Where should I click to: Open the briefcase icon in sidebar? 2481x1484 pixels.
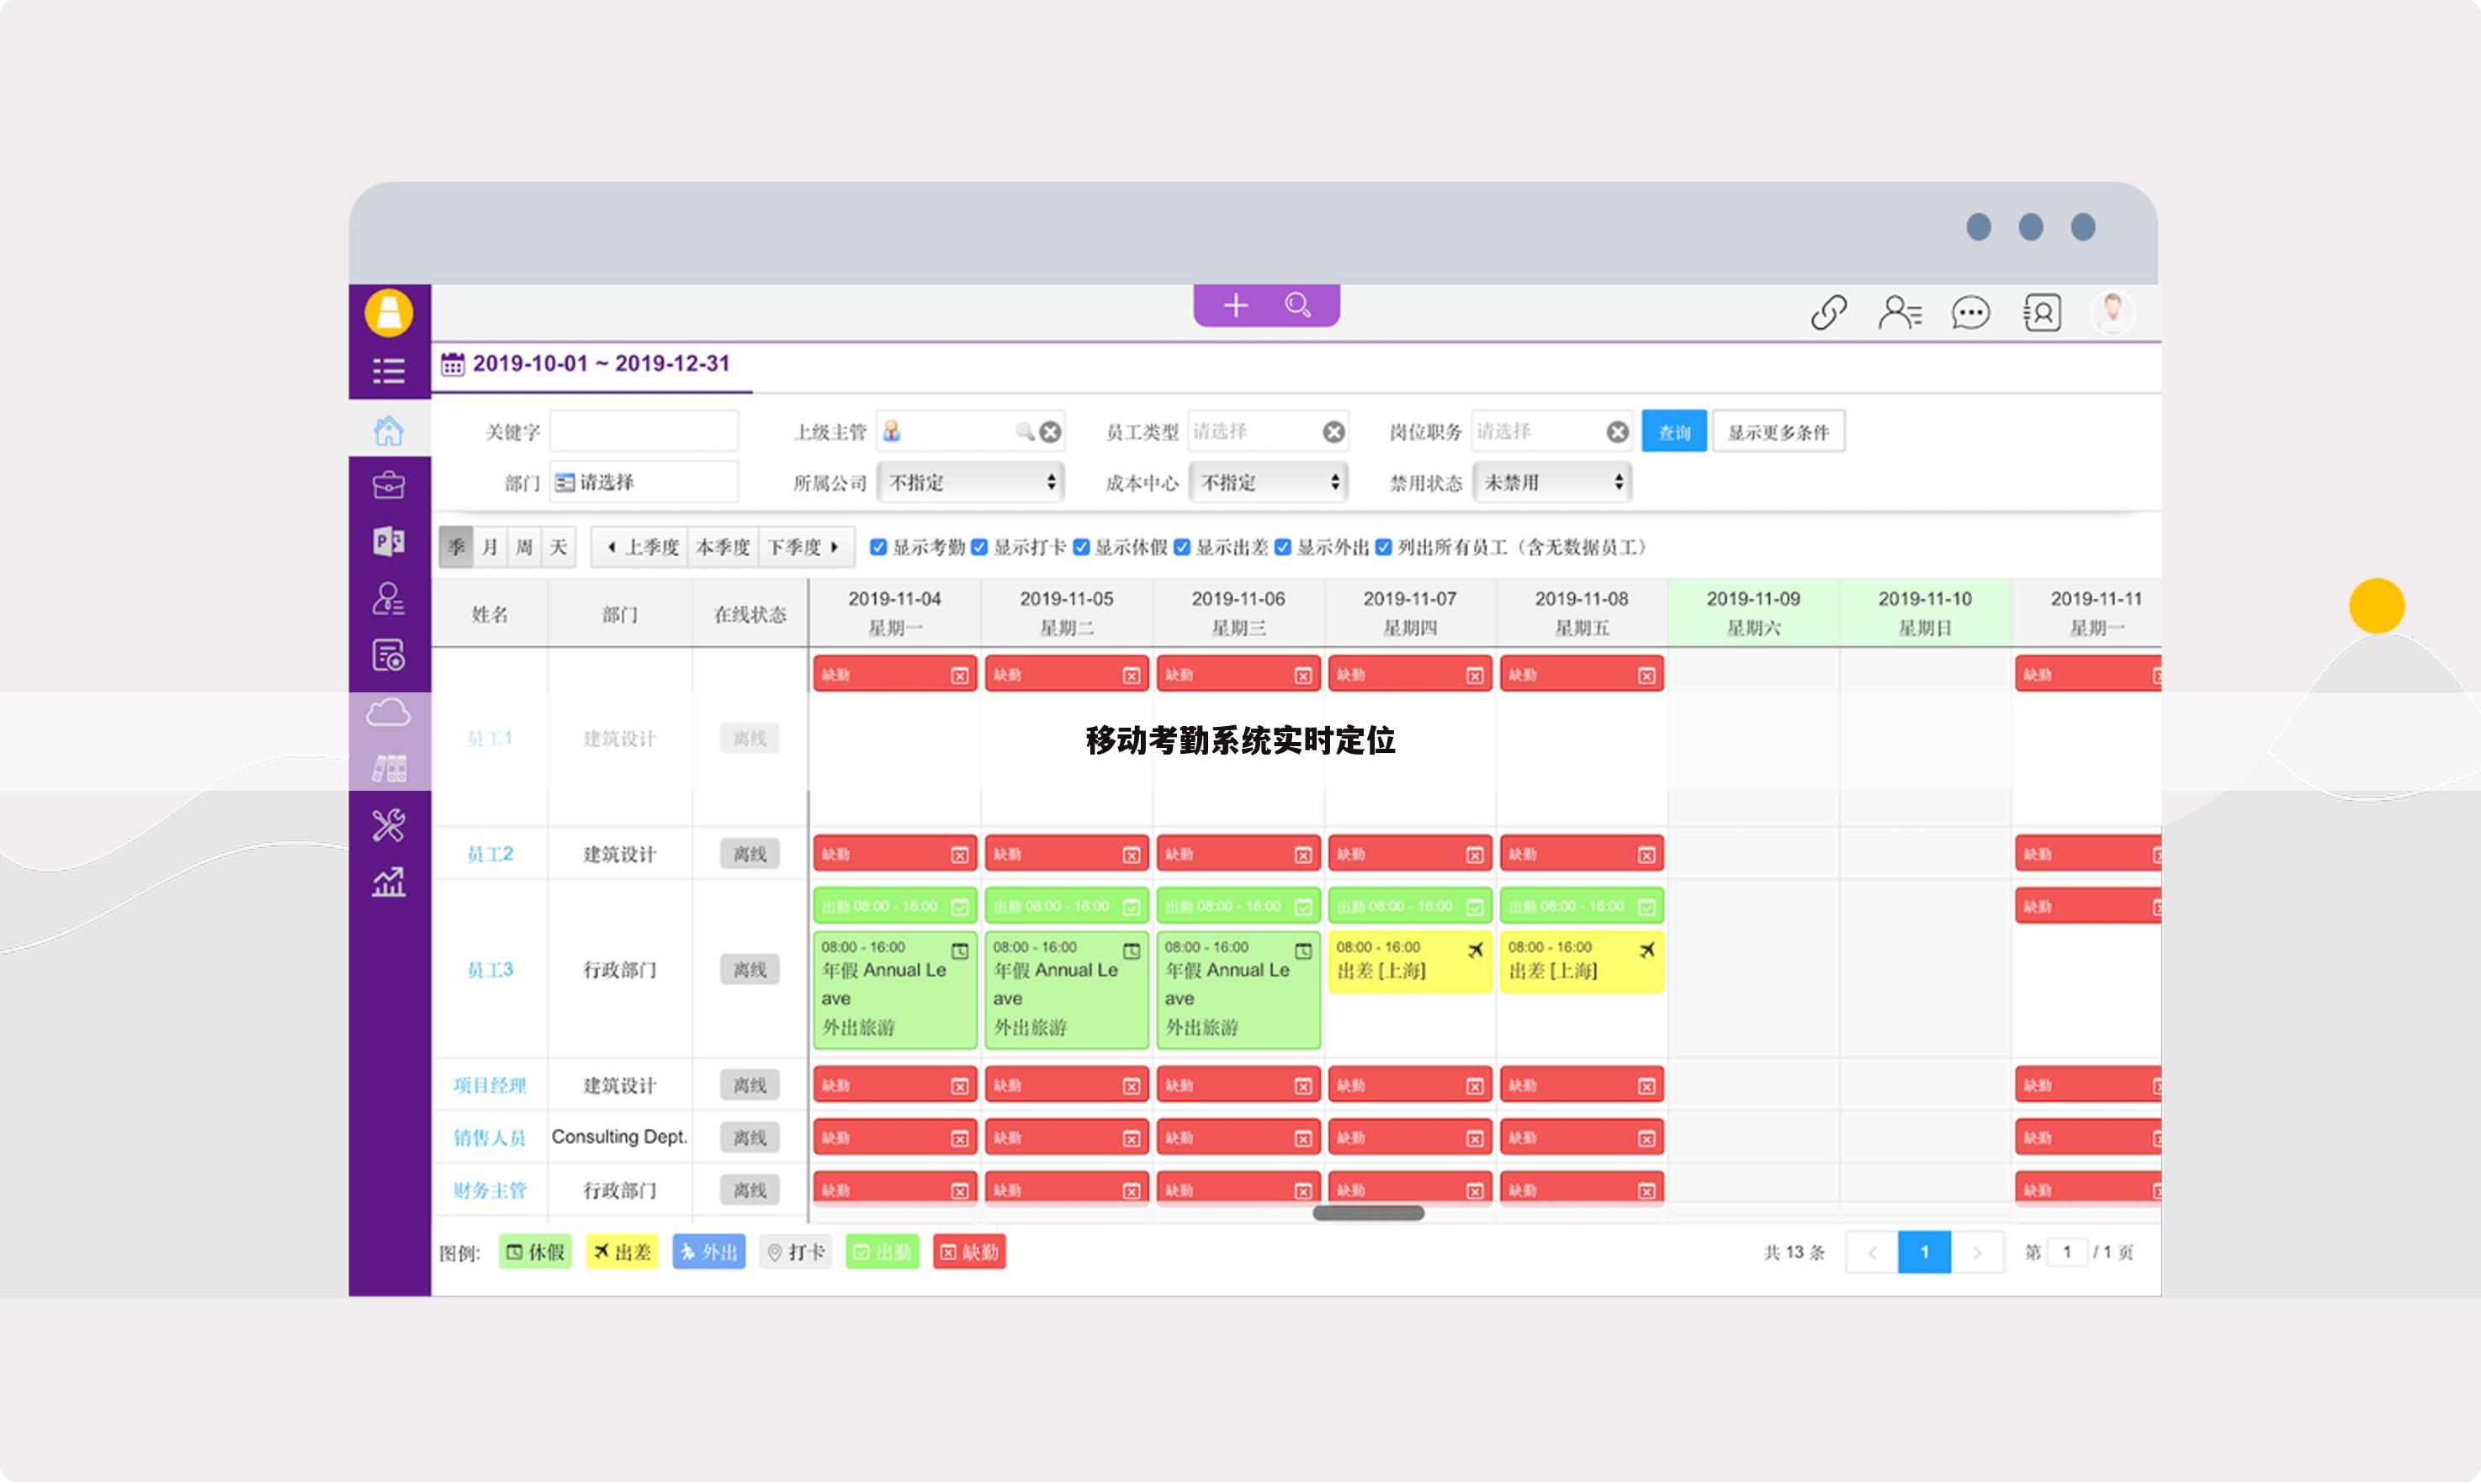(x=389, y=485)
